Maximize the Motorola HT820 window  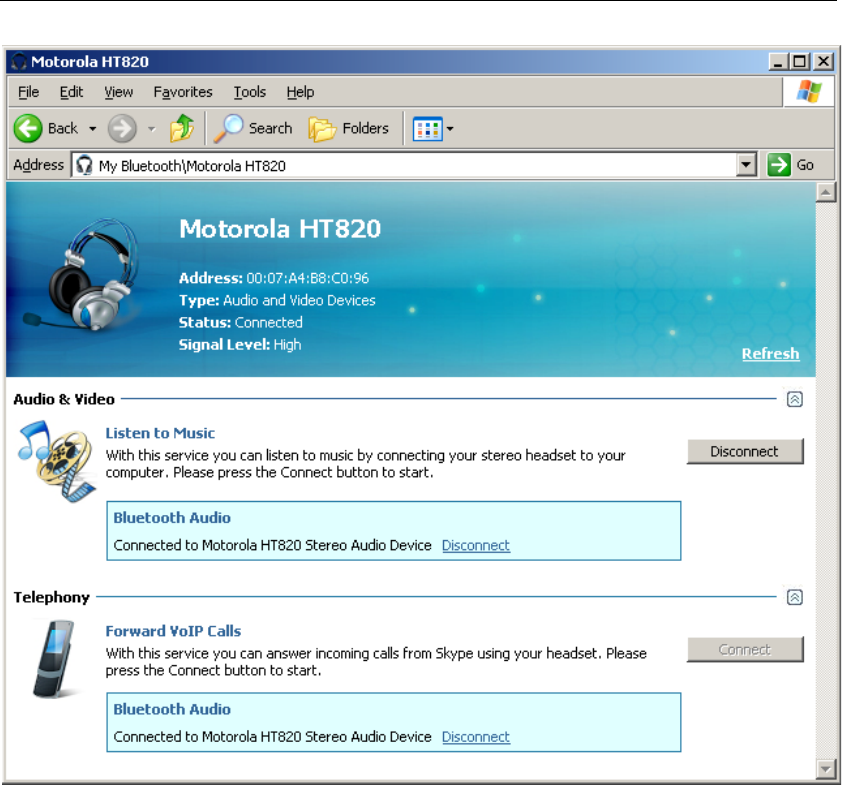[x=800, y=62]
